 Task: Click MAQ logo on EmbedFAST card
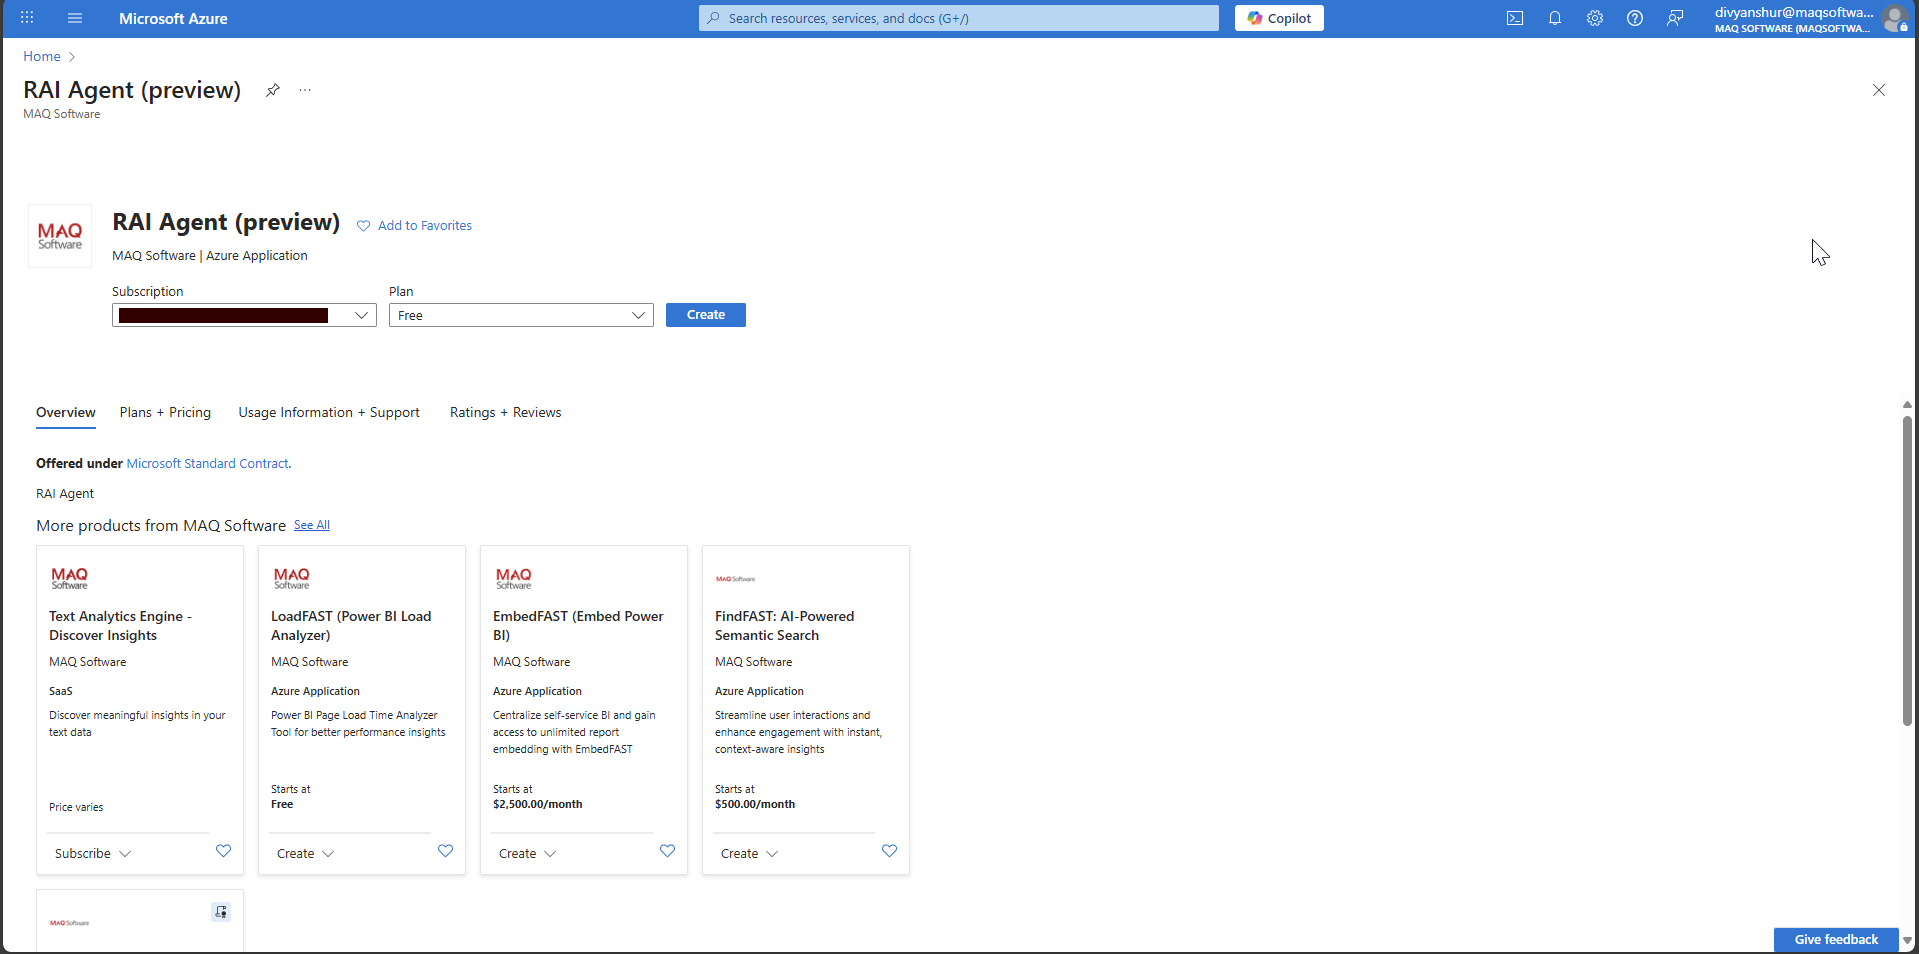(x=513, y=578)
